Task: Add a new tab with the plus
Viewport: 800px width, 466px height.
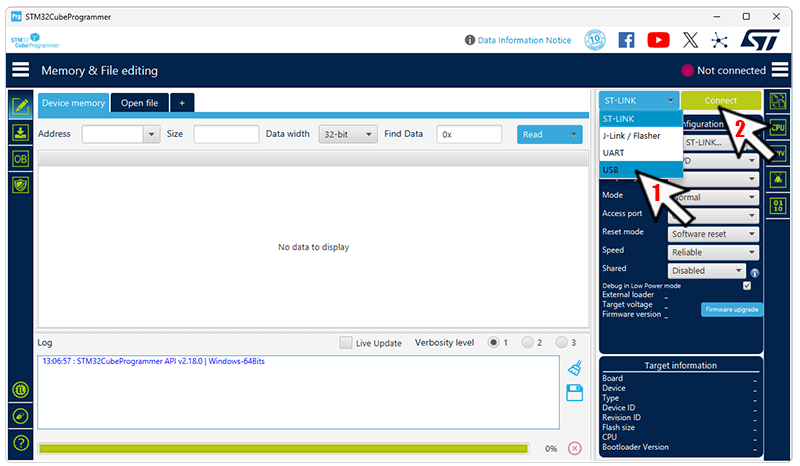Action: tap(182, 103)
